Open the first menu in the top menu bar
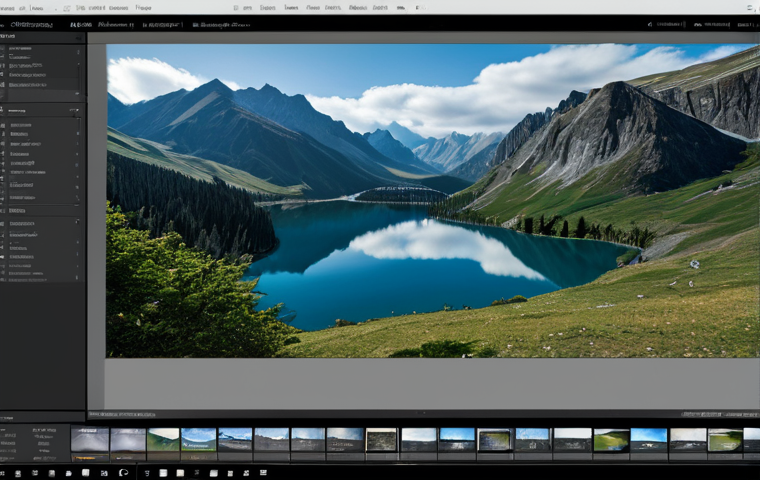This screenshot has width=760, height=480. point(6,8)
